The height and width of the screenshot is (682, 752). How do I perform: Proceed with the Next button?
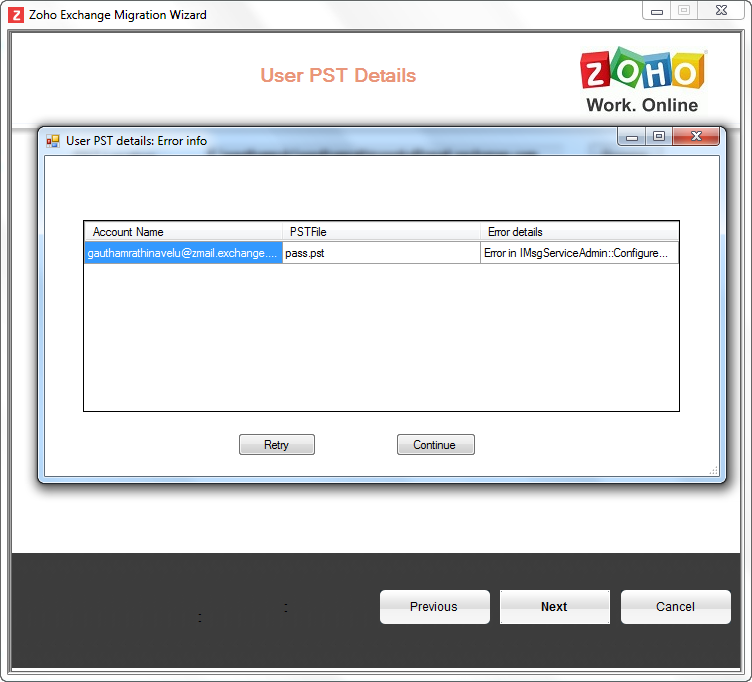[x=555, y=607]
